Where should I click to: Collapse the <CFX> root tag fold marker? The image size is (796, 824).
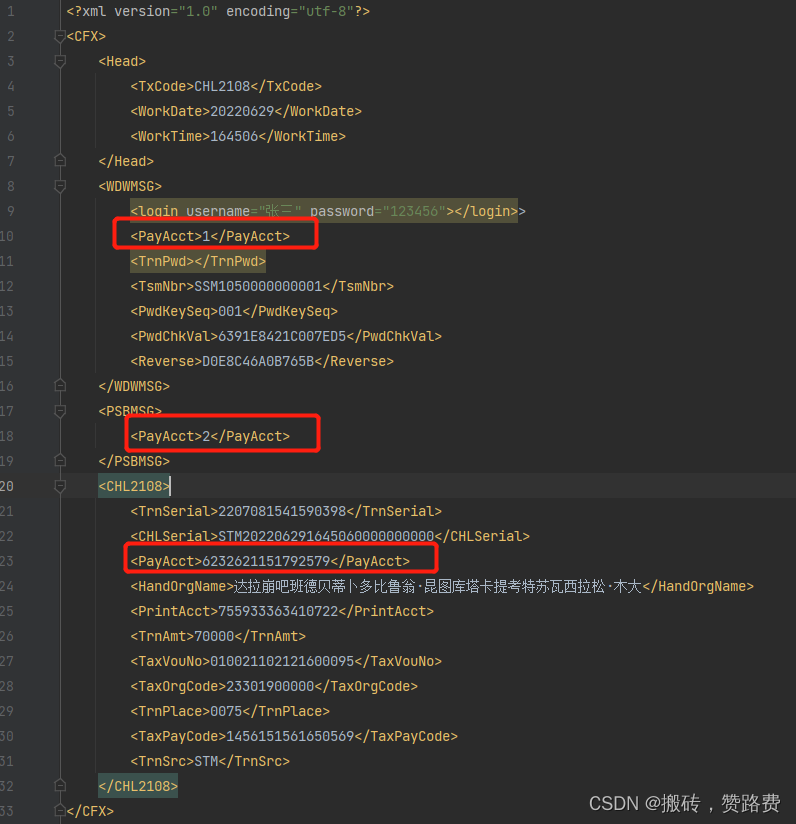tap(60, 36)
